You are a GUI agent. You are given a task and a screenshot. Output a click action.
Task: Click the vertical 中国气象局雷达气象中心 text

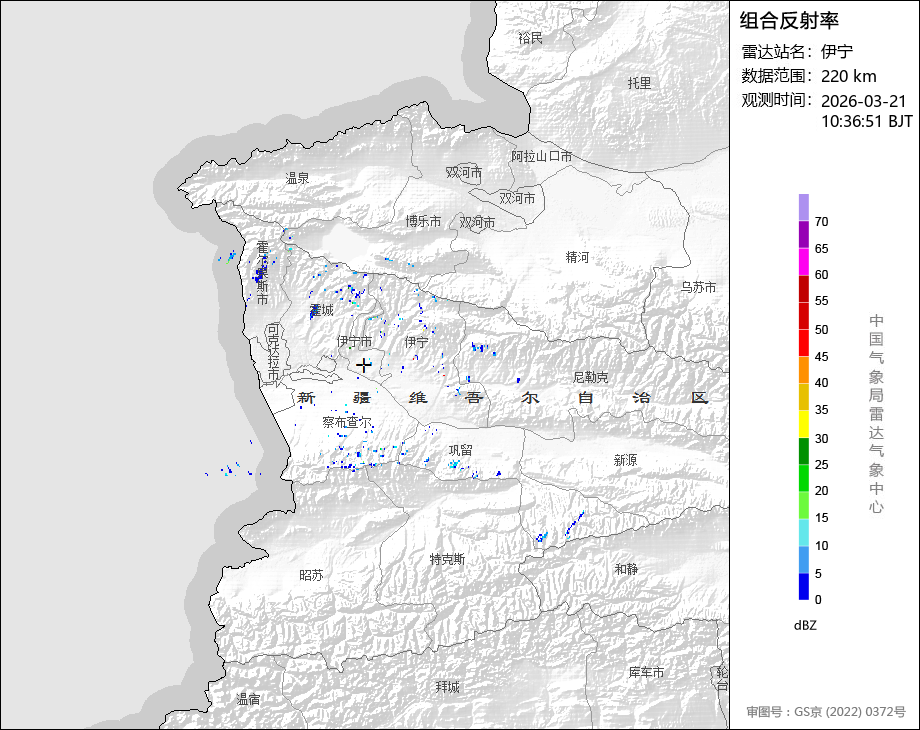(876, 414)
